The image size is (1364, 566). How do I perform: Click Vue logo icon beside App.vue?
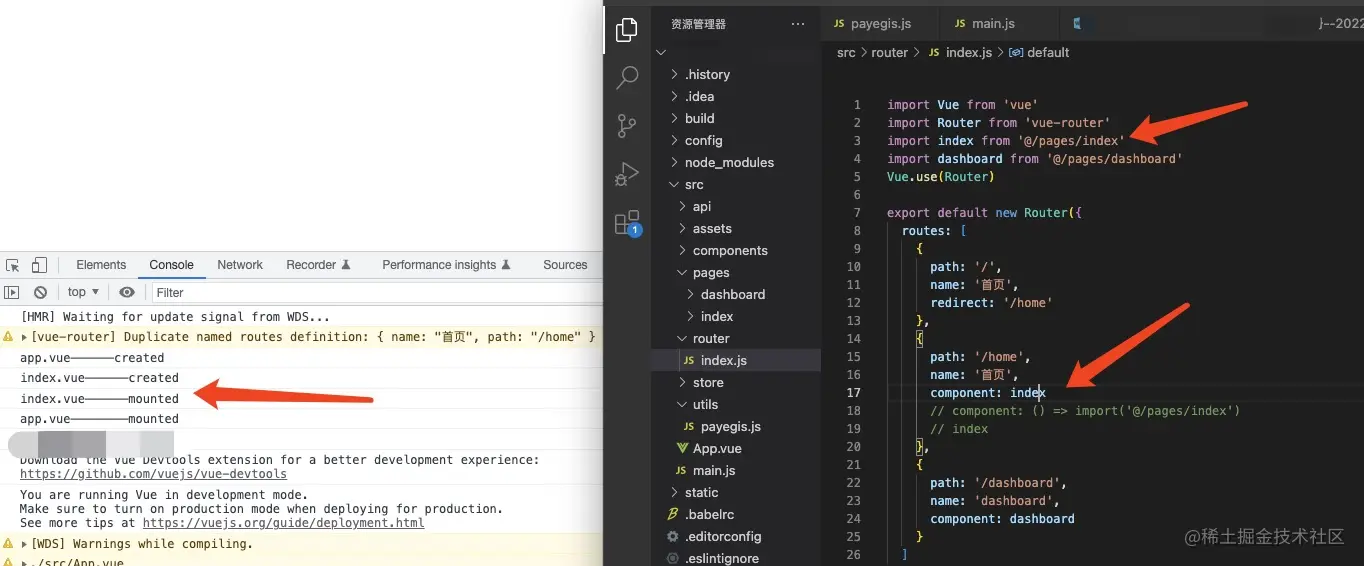683,448
